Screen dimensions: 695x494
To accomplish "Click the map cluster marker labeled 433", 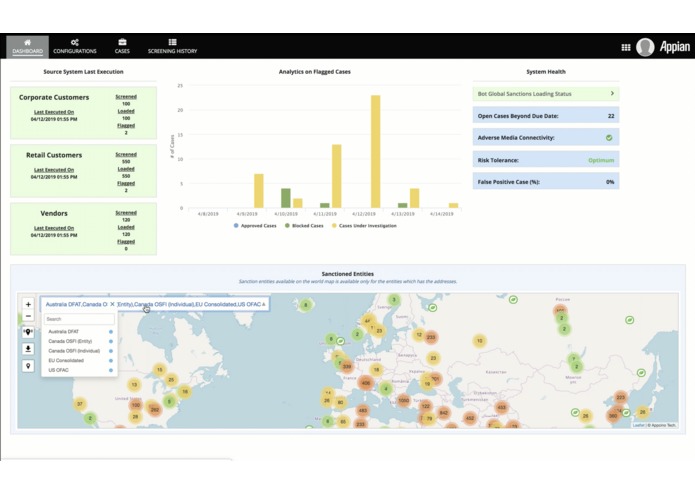I will point(501,407).
